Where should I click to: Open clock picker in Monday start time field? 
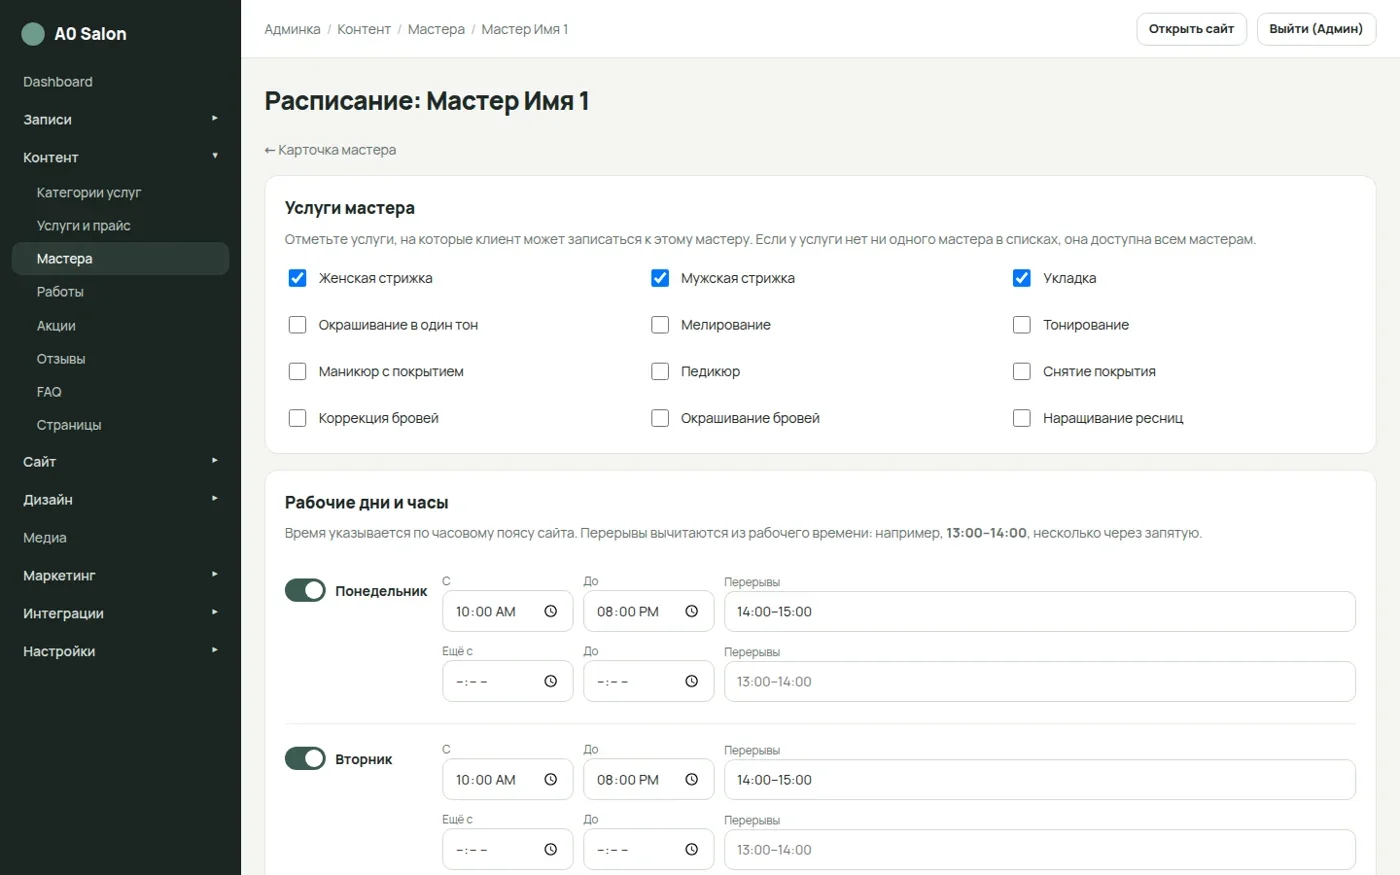point(550,611)
